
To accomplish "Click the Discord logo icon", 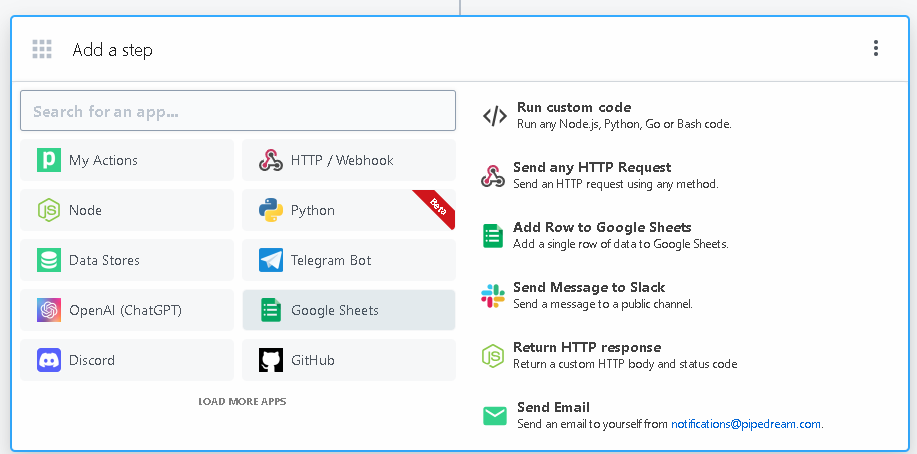I will (49, 360).
